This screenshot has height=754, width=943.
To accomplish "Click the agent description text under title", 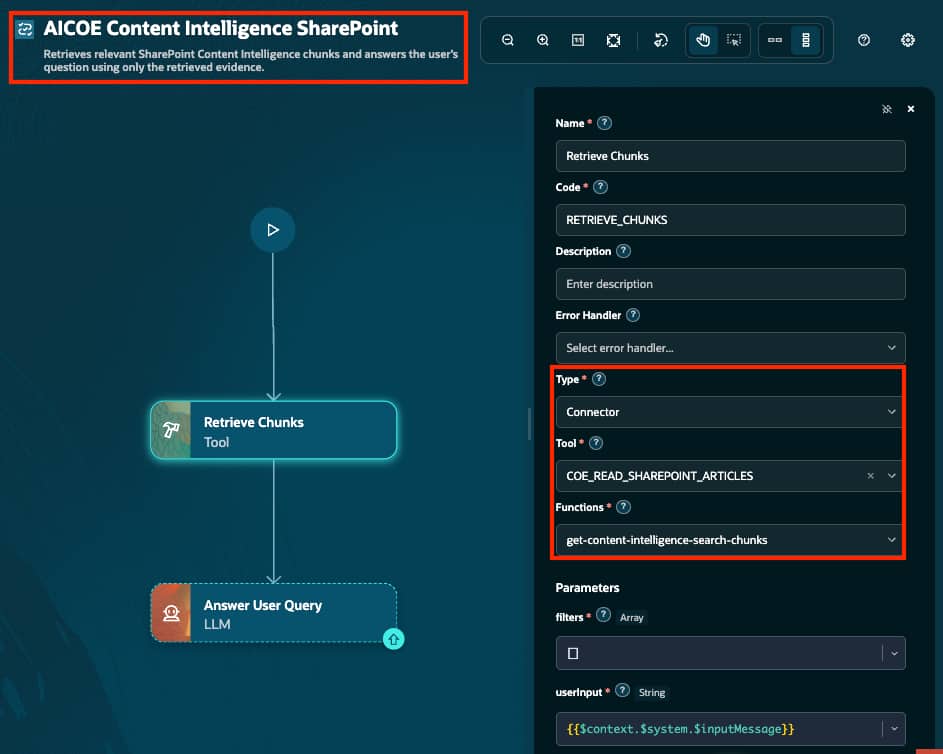I will [250, 60].
